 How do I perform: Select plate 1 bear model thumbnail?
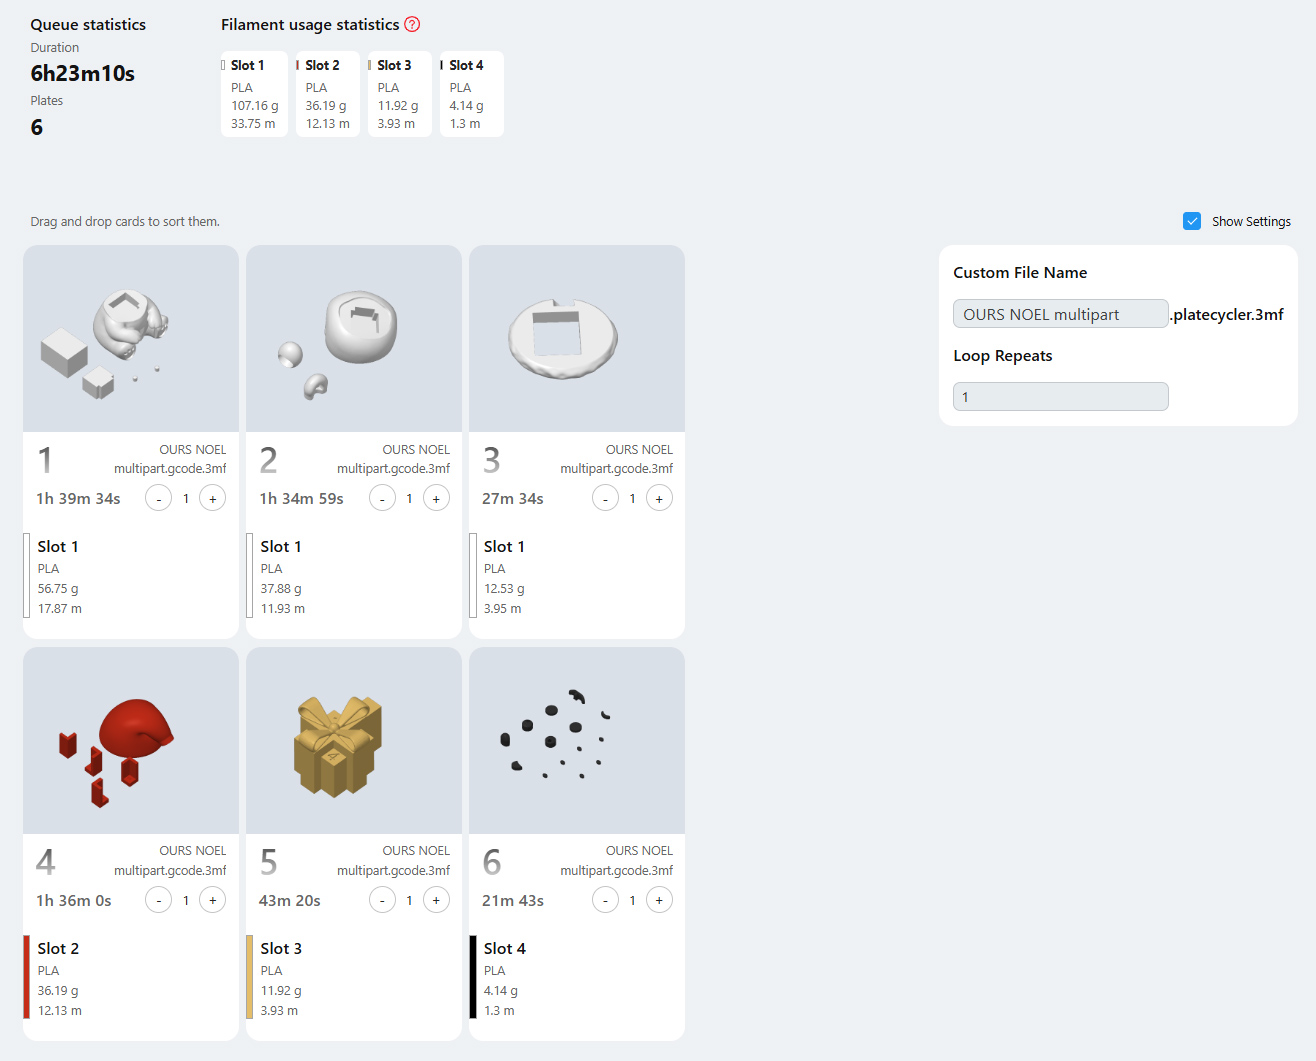(131, 339)
